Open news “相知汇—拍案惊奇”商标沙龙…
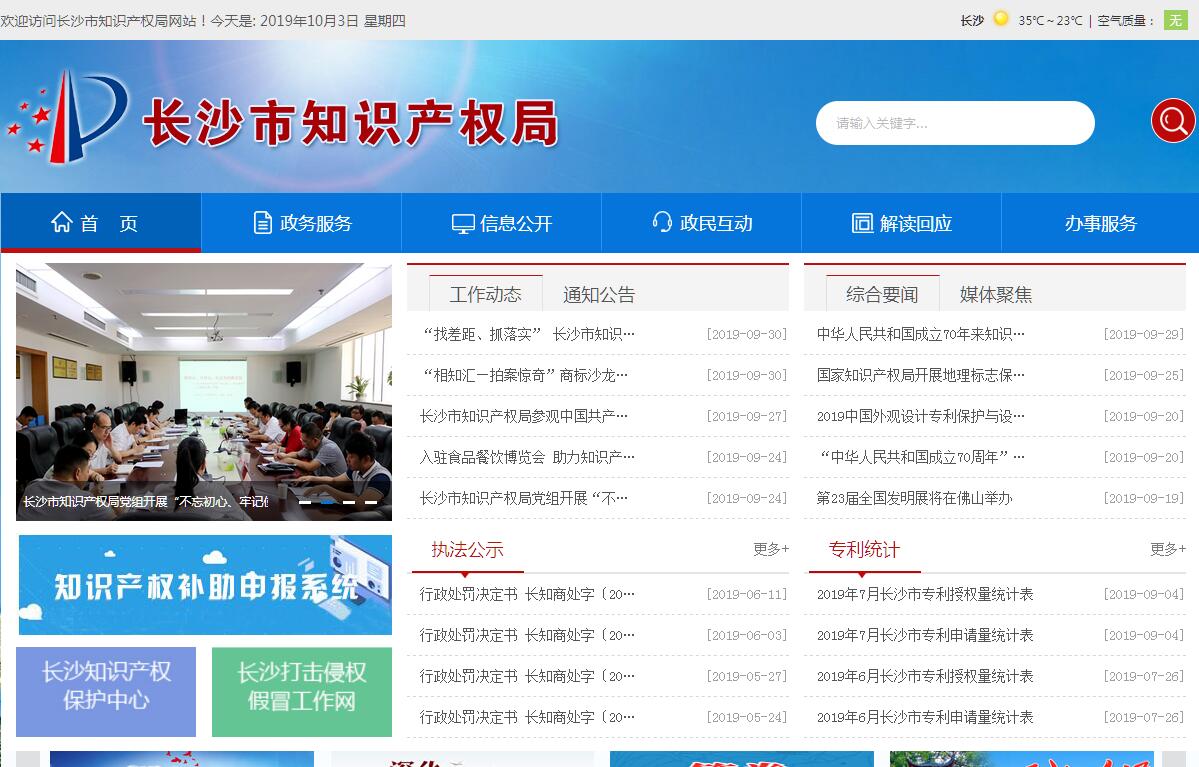 click(x=525, y=375)
